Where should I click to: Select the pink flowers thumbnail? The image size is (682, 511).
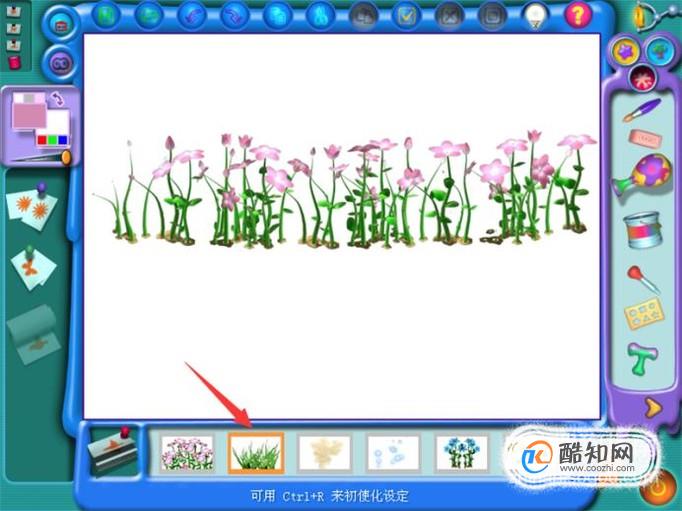pos(187,454)
